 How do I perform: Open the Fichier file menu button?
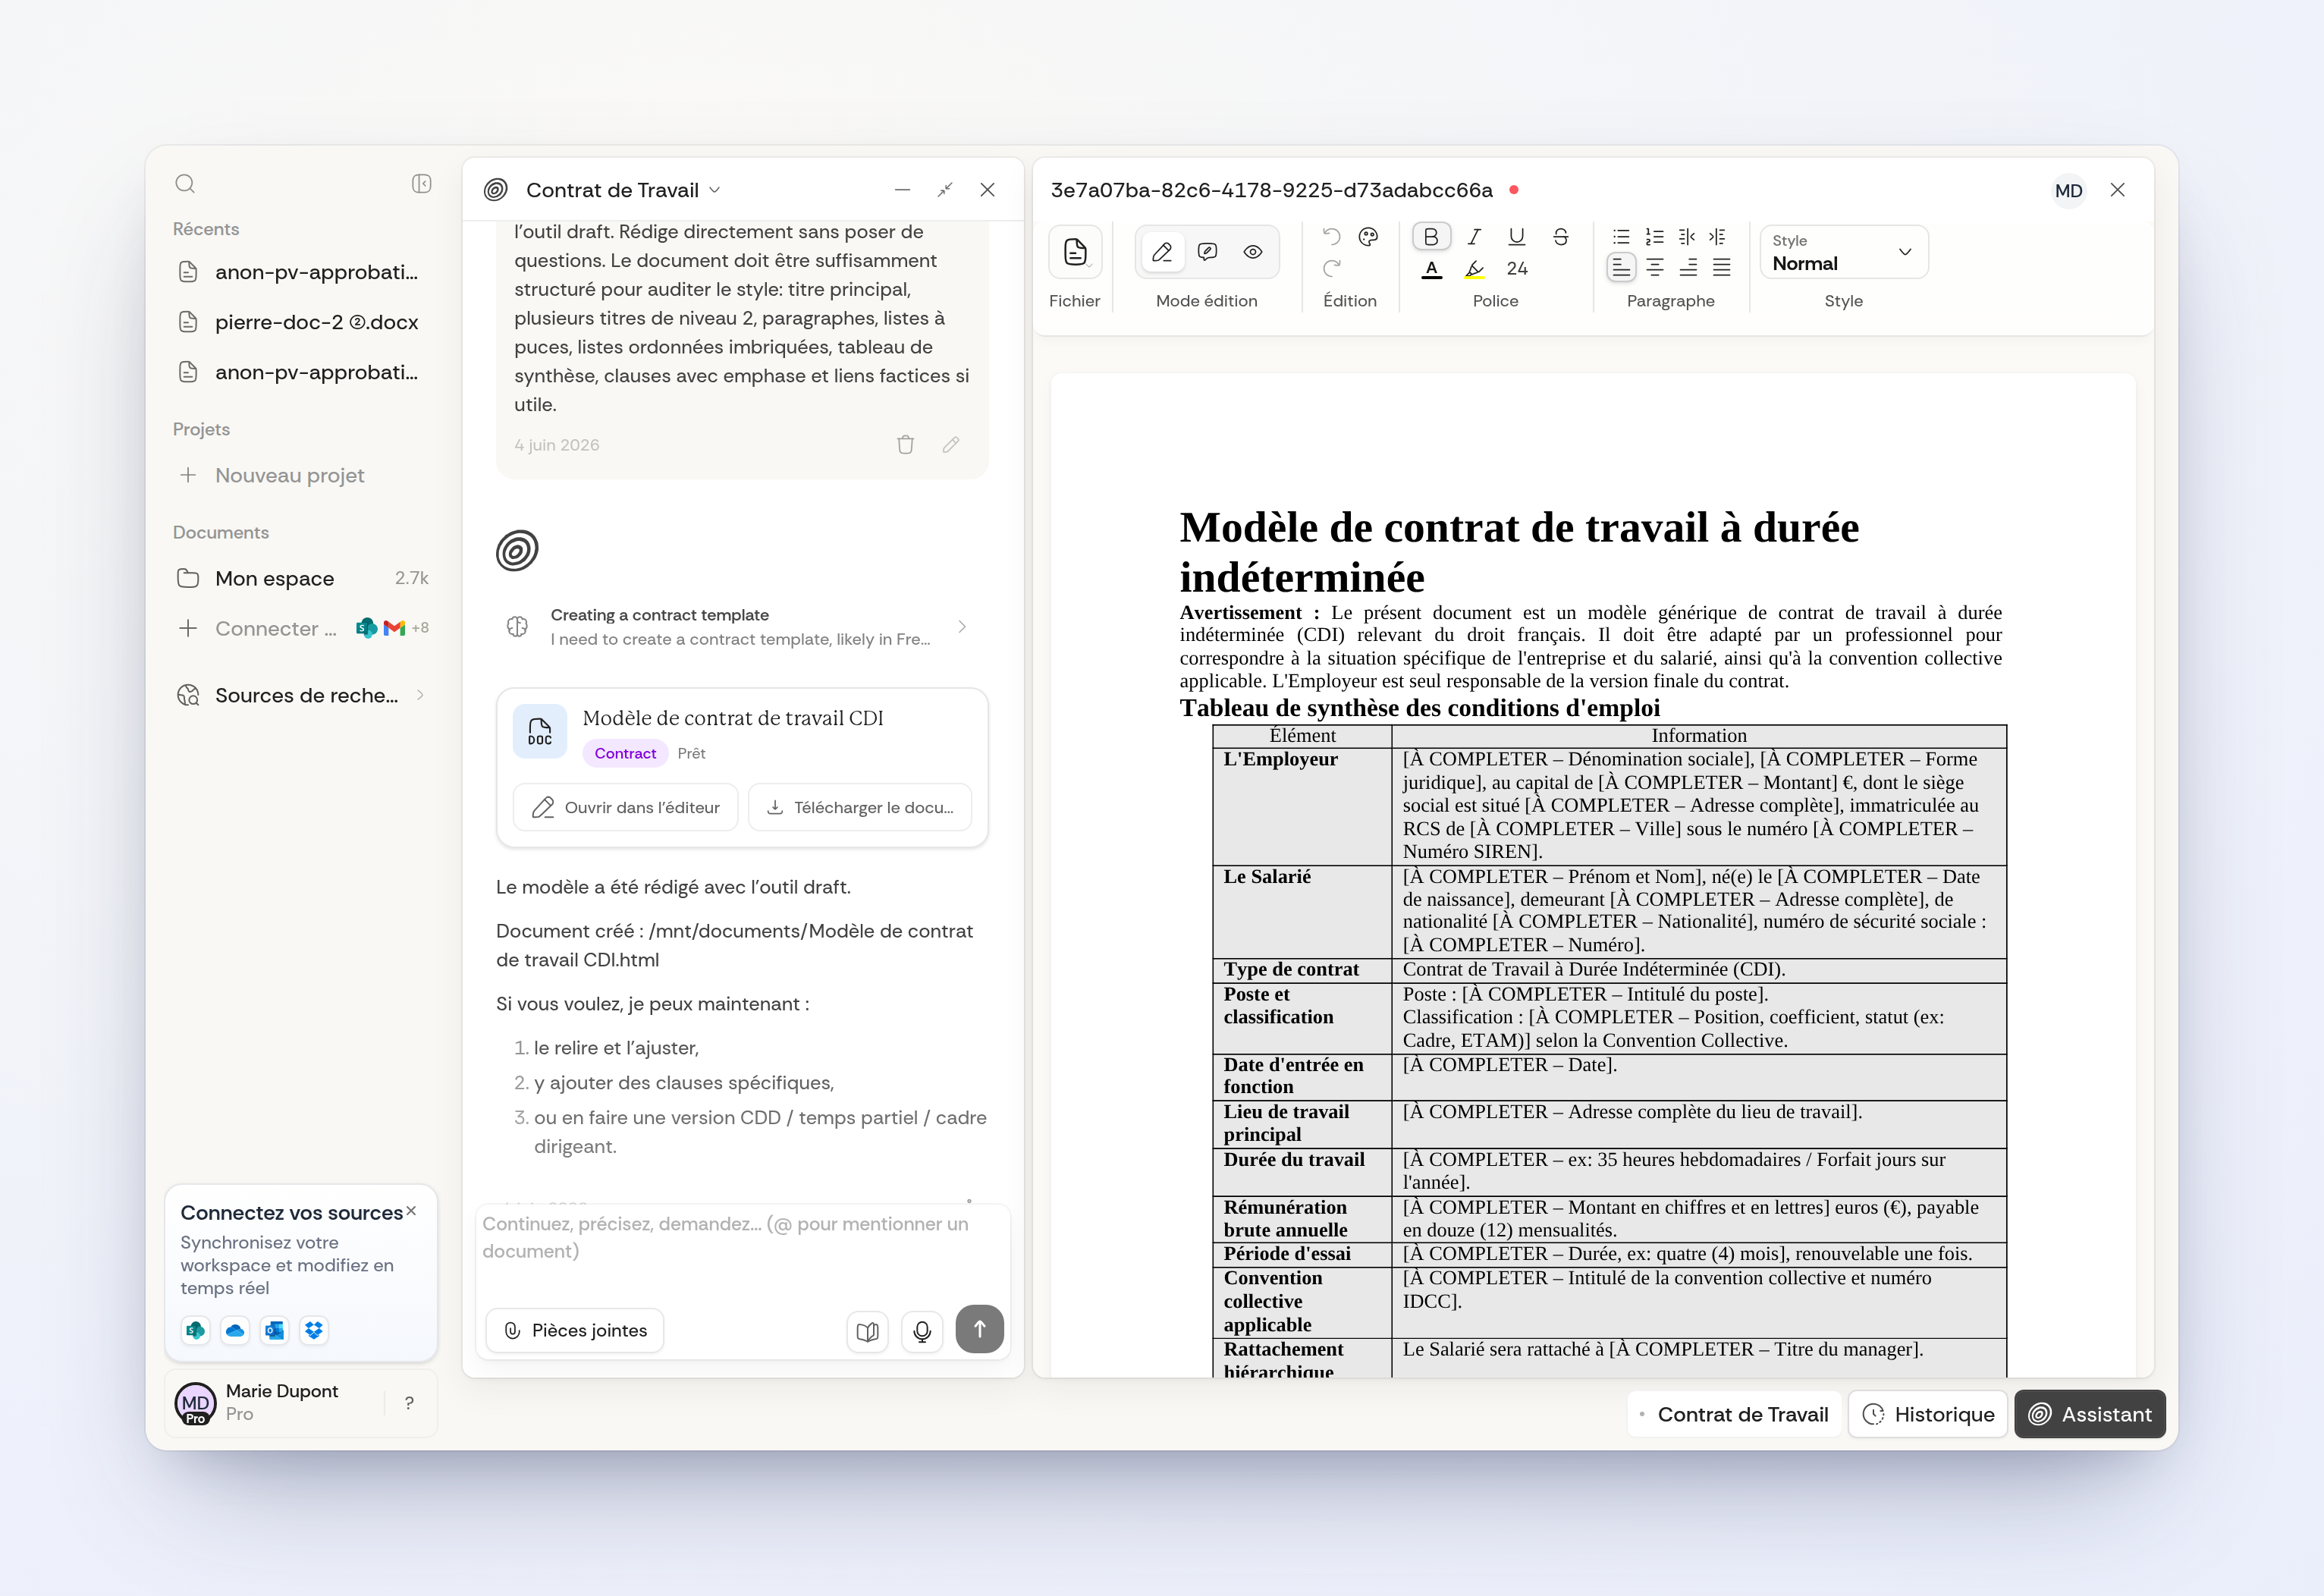1075,251
